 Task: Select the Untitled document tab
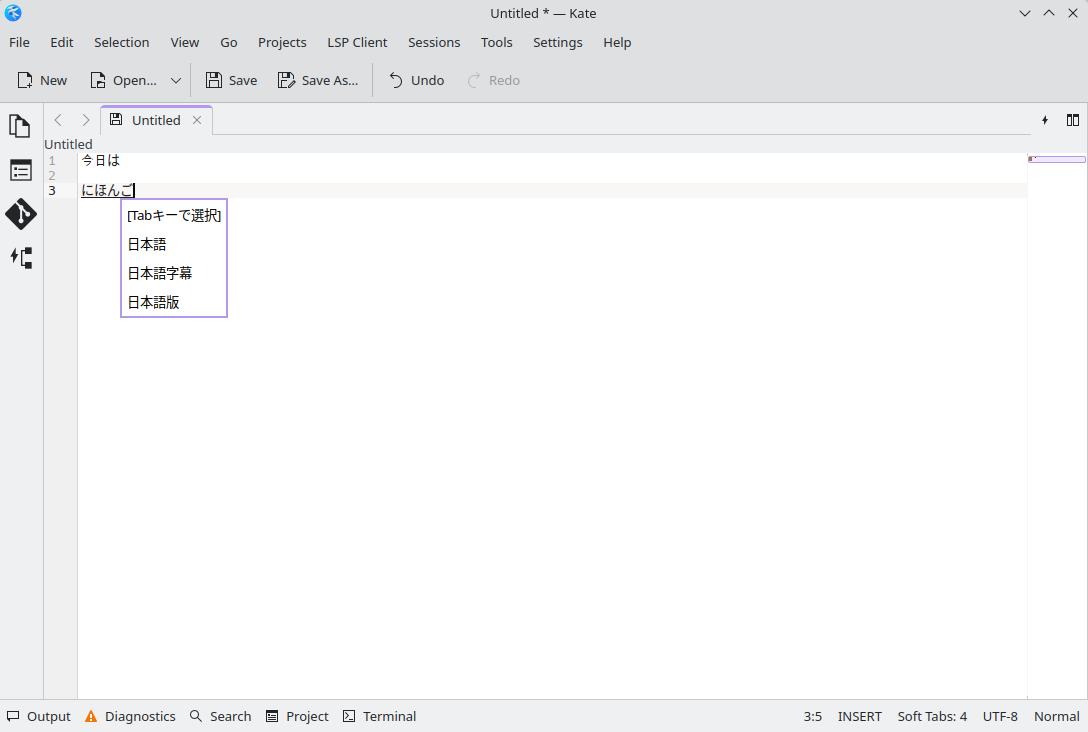156,120
